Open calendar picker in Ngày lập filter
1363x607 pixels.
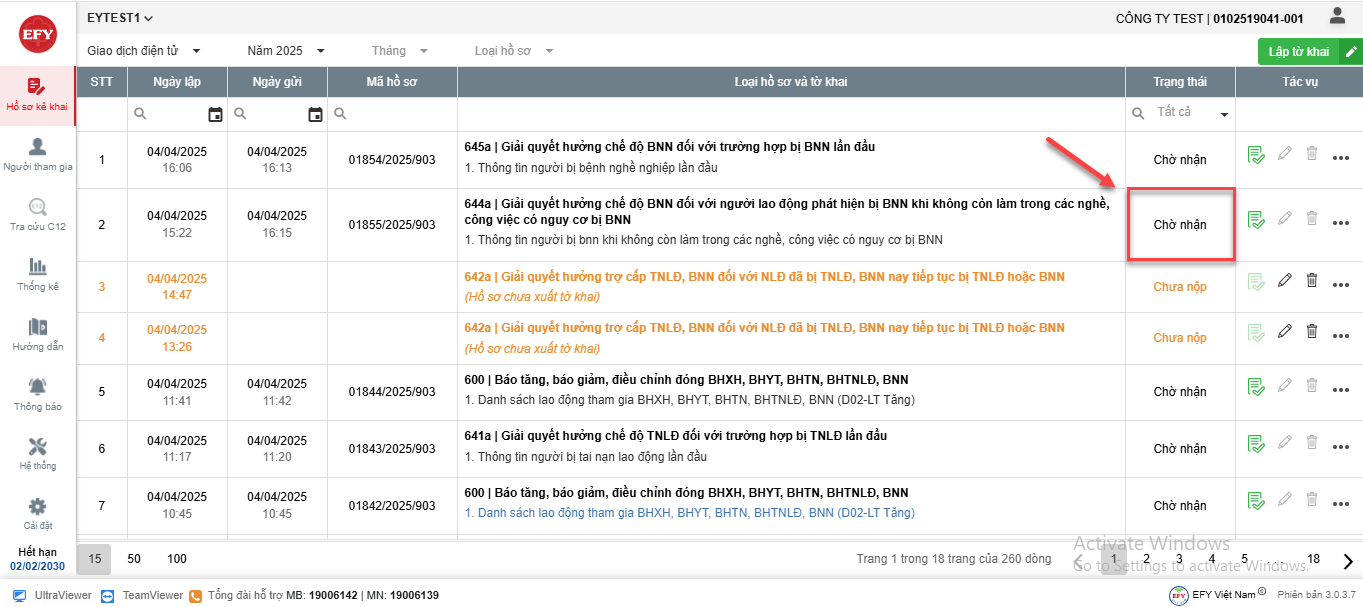(x=215, y=115)
